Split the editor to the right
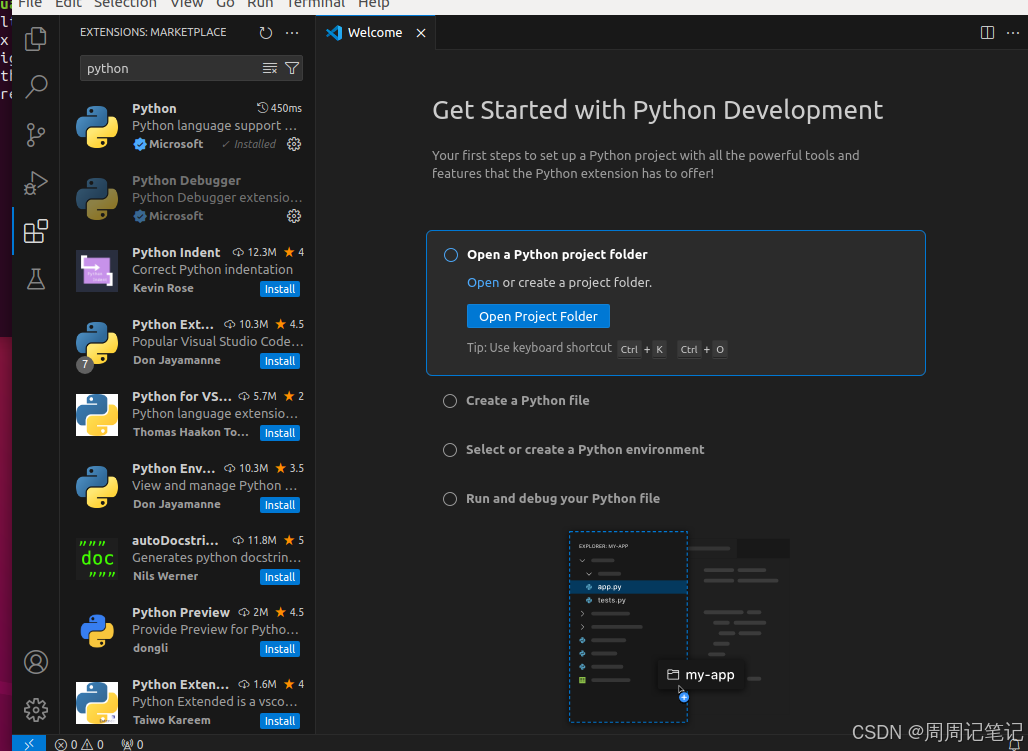The image size is (1028, 751). click(986, 32)
